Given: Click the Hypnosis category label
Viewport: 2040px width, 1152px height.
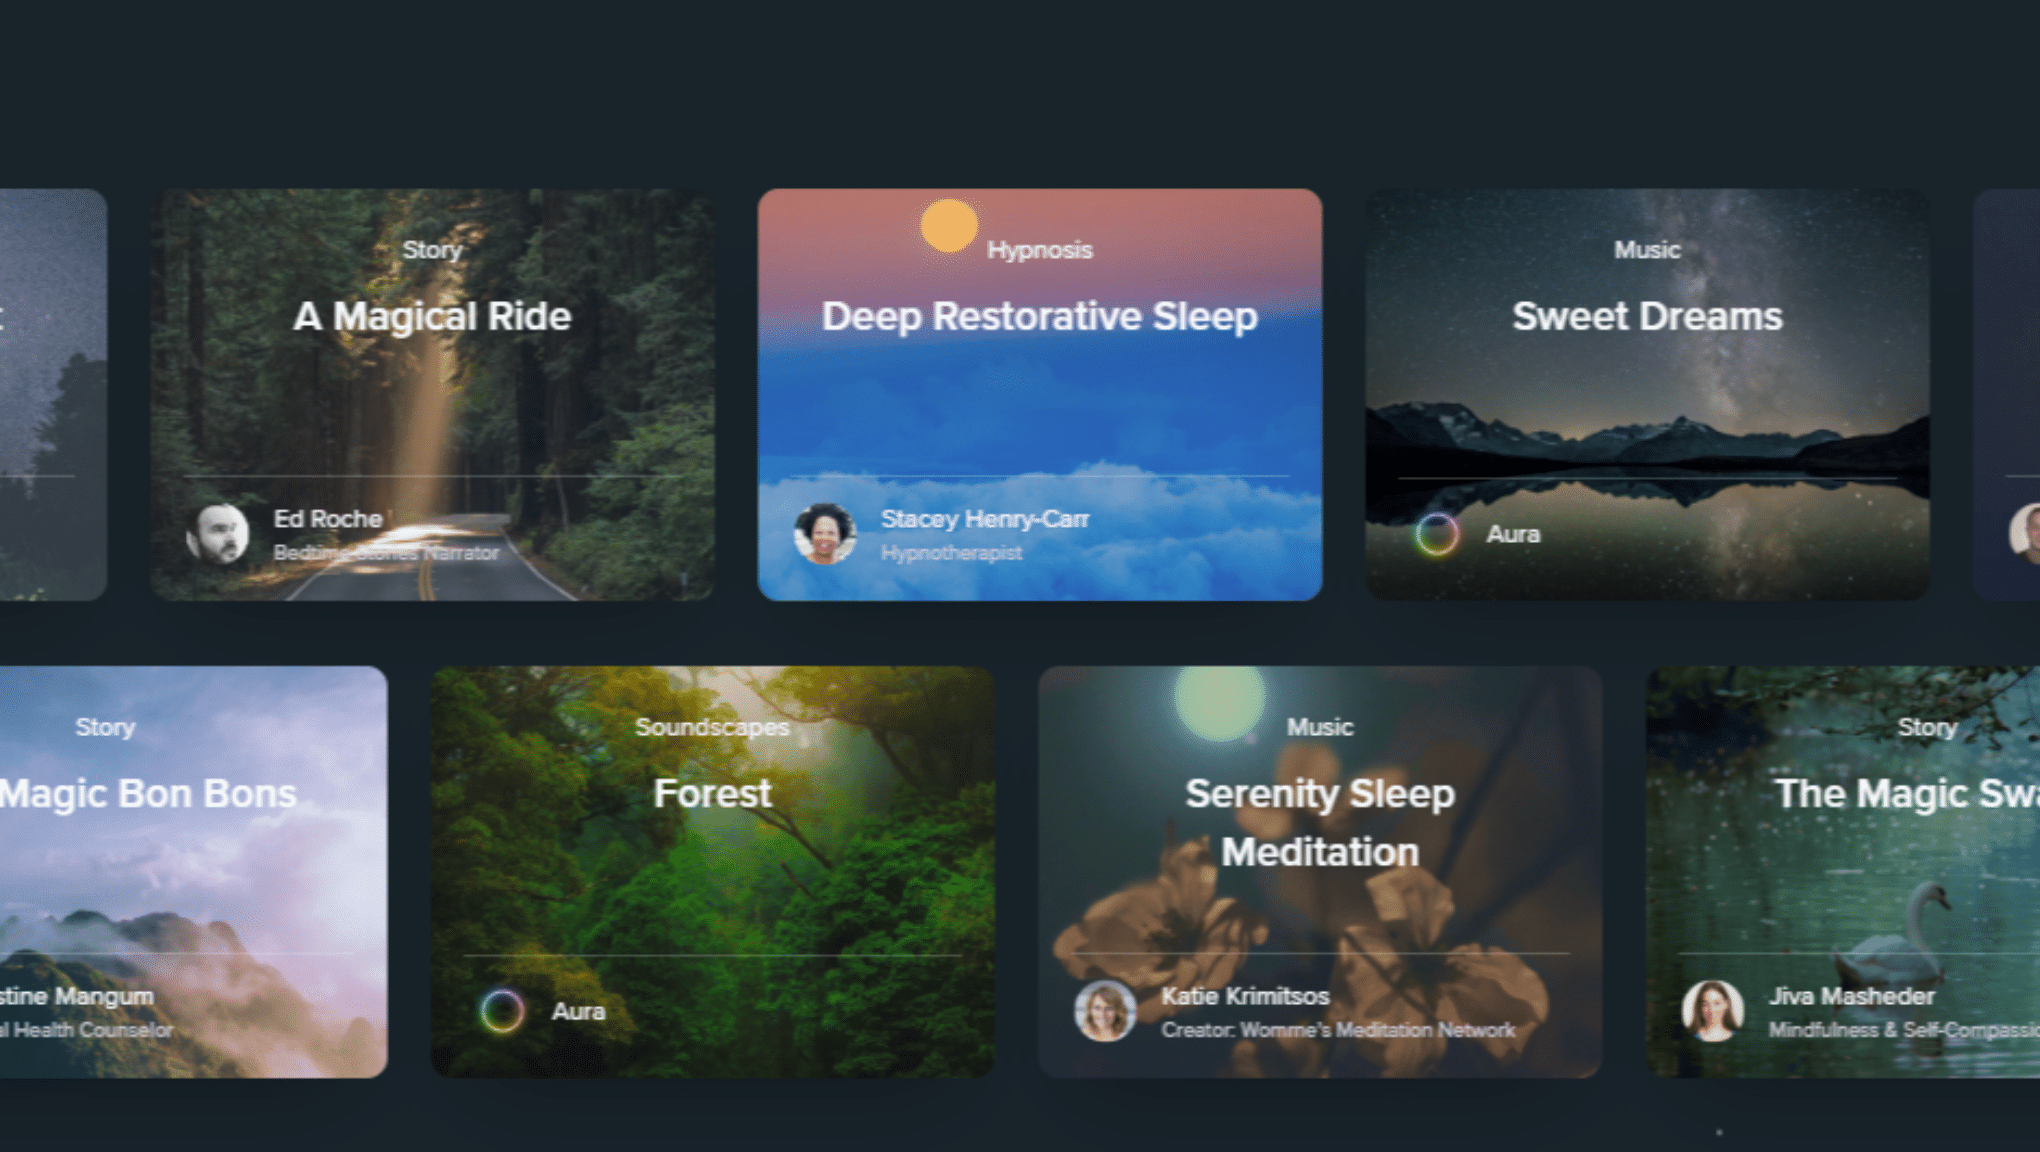Looking at the screenshot, I should 1040,250.
